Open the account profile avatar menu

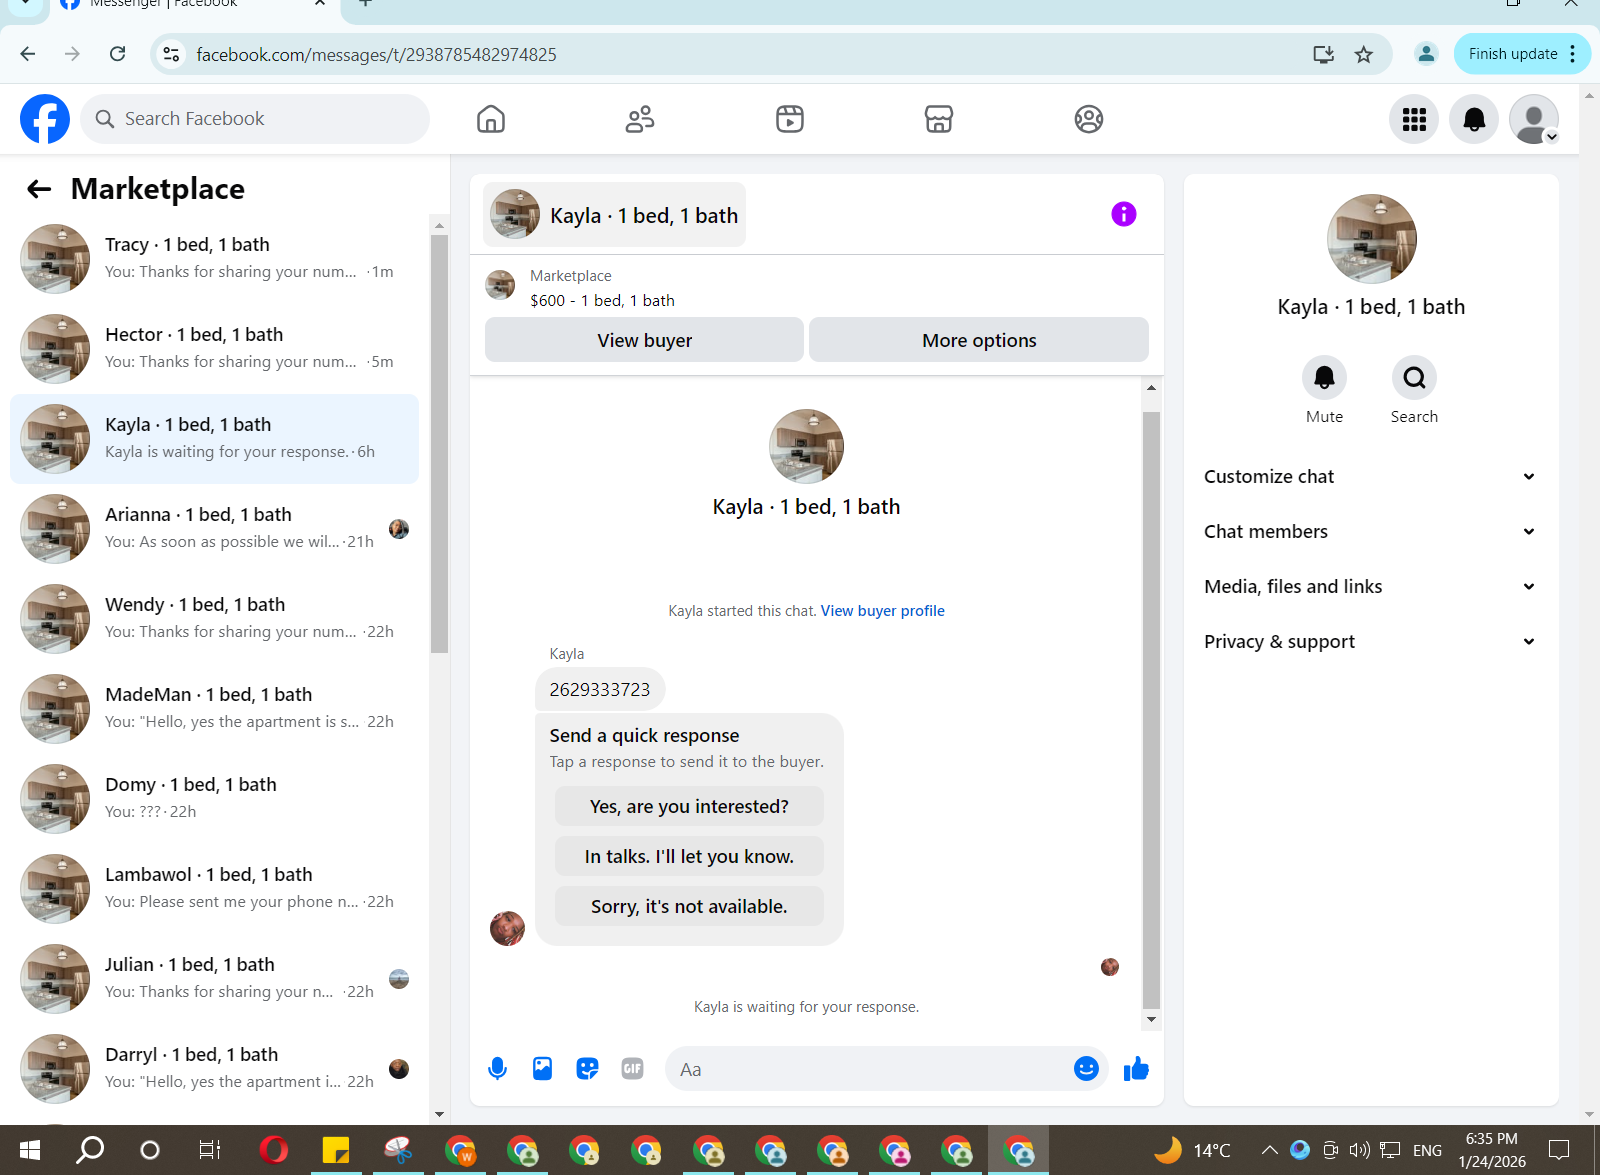pyautogui.click(x=1534, y=119)
